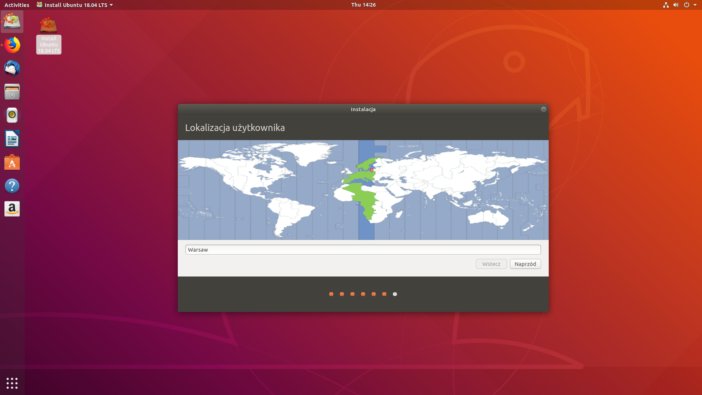
Task: Click the Warsaw location text field
Action: click(363, 249)
